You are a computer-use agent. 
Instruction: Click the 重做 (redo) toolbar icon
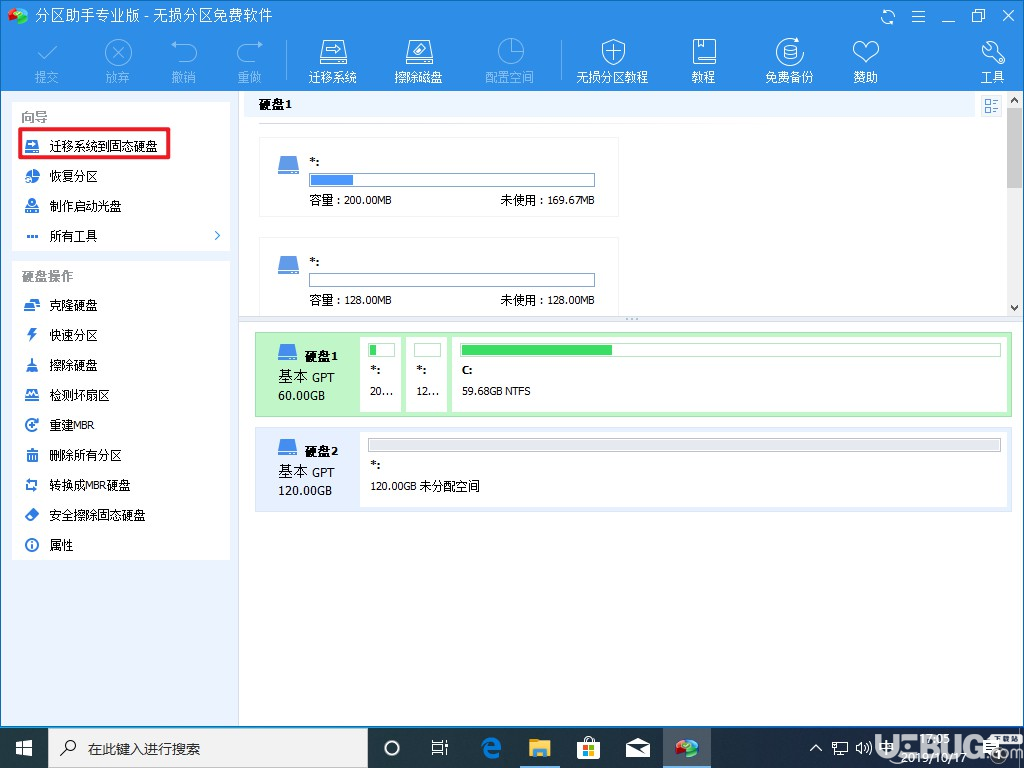pyautogui.click(x=249, y=62)
